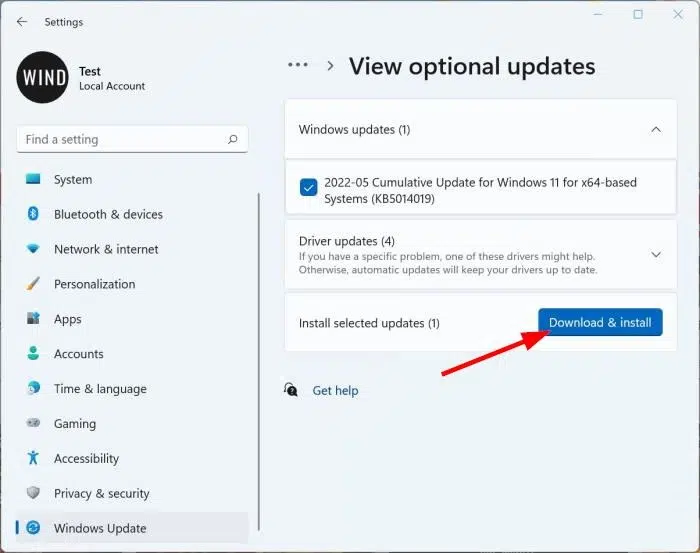
Task: Click the Driver updates (4) heading
Action: (x=347, y=241)
